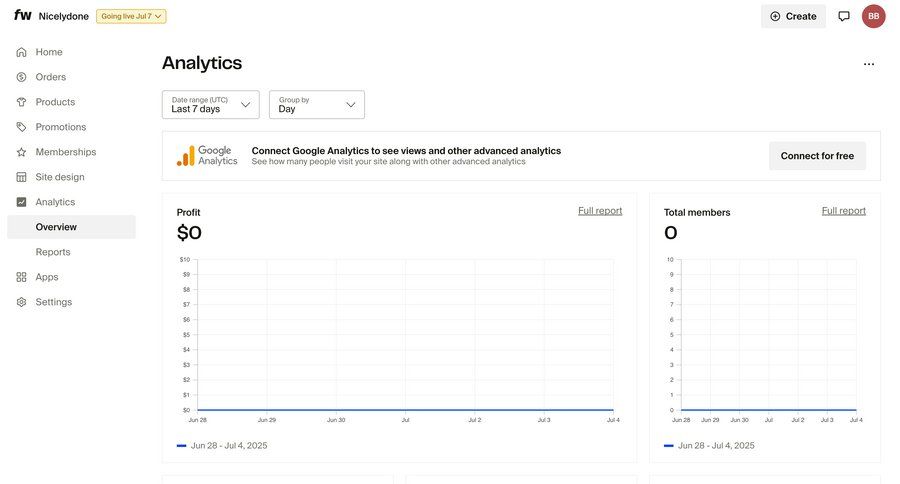The height and width of the screenshot is (484, 900).
Task: Open the Profit Full report link
Action: click(600, 211)
